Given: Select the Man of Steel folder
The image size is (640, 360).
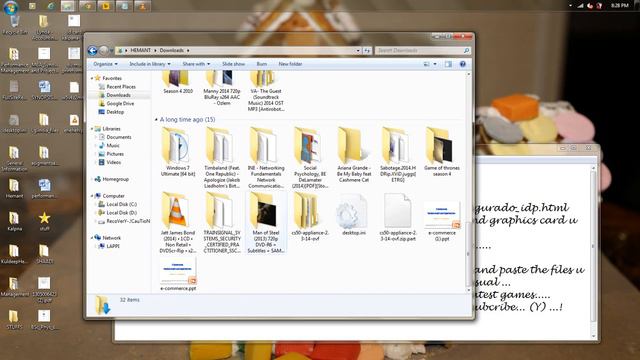Looking at the screenshot, I should 266,222.
